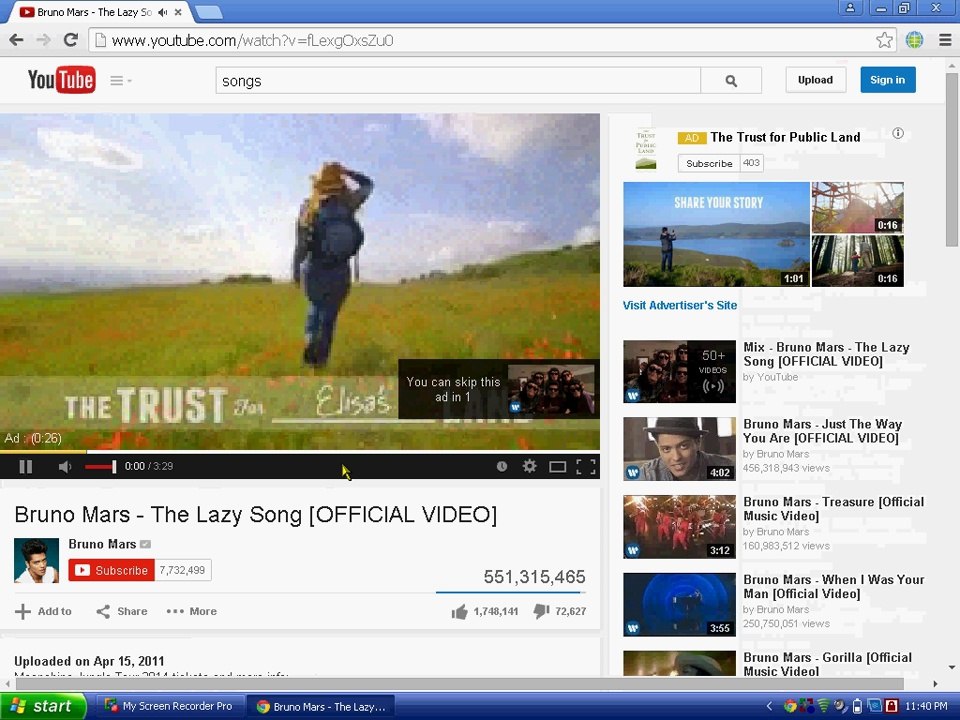Reload the page with the refresh icon
The image size is (960, 720).
71,40
